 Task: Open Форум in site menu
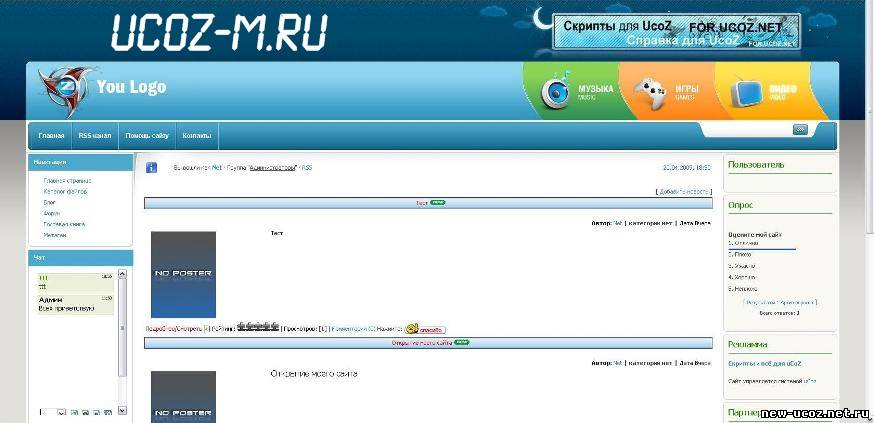[52, 213]
